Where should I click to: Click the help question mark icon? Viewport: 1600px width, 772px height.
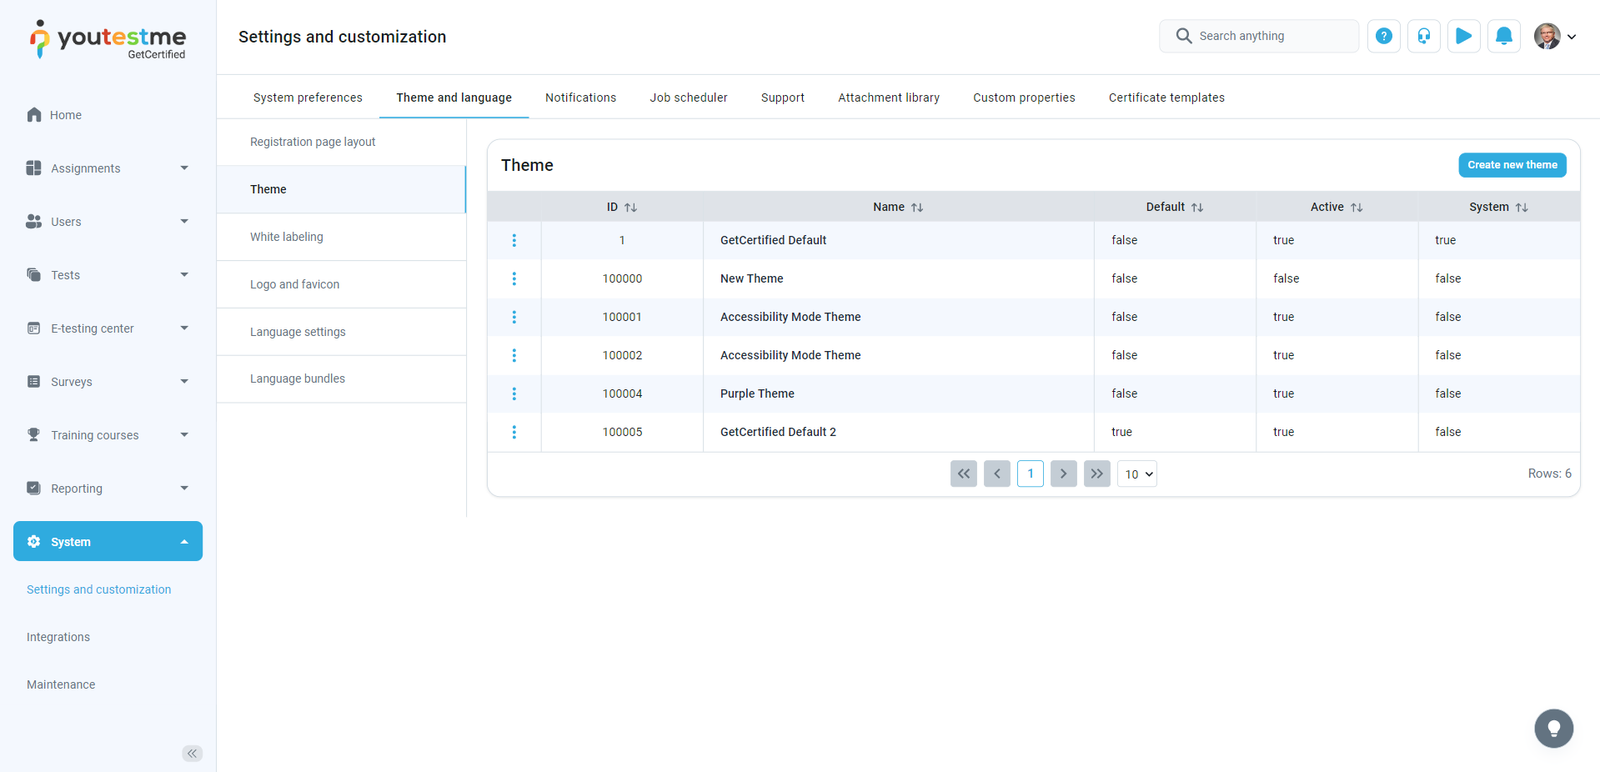[x=1383, y=36]
